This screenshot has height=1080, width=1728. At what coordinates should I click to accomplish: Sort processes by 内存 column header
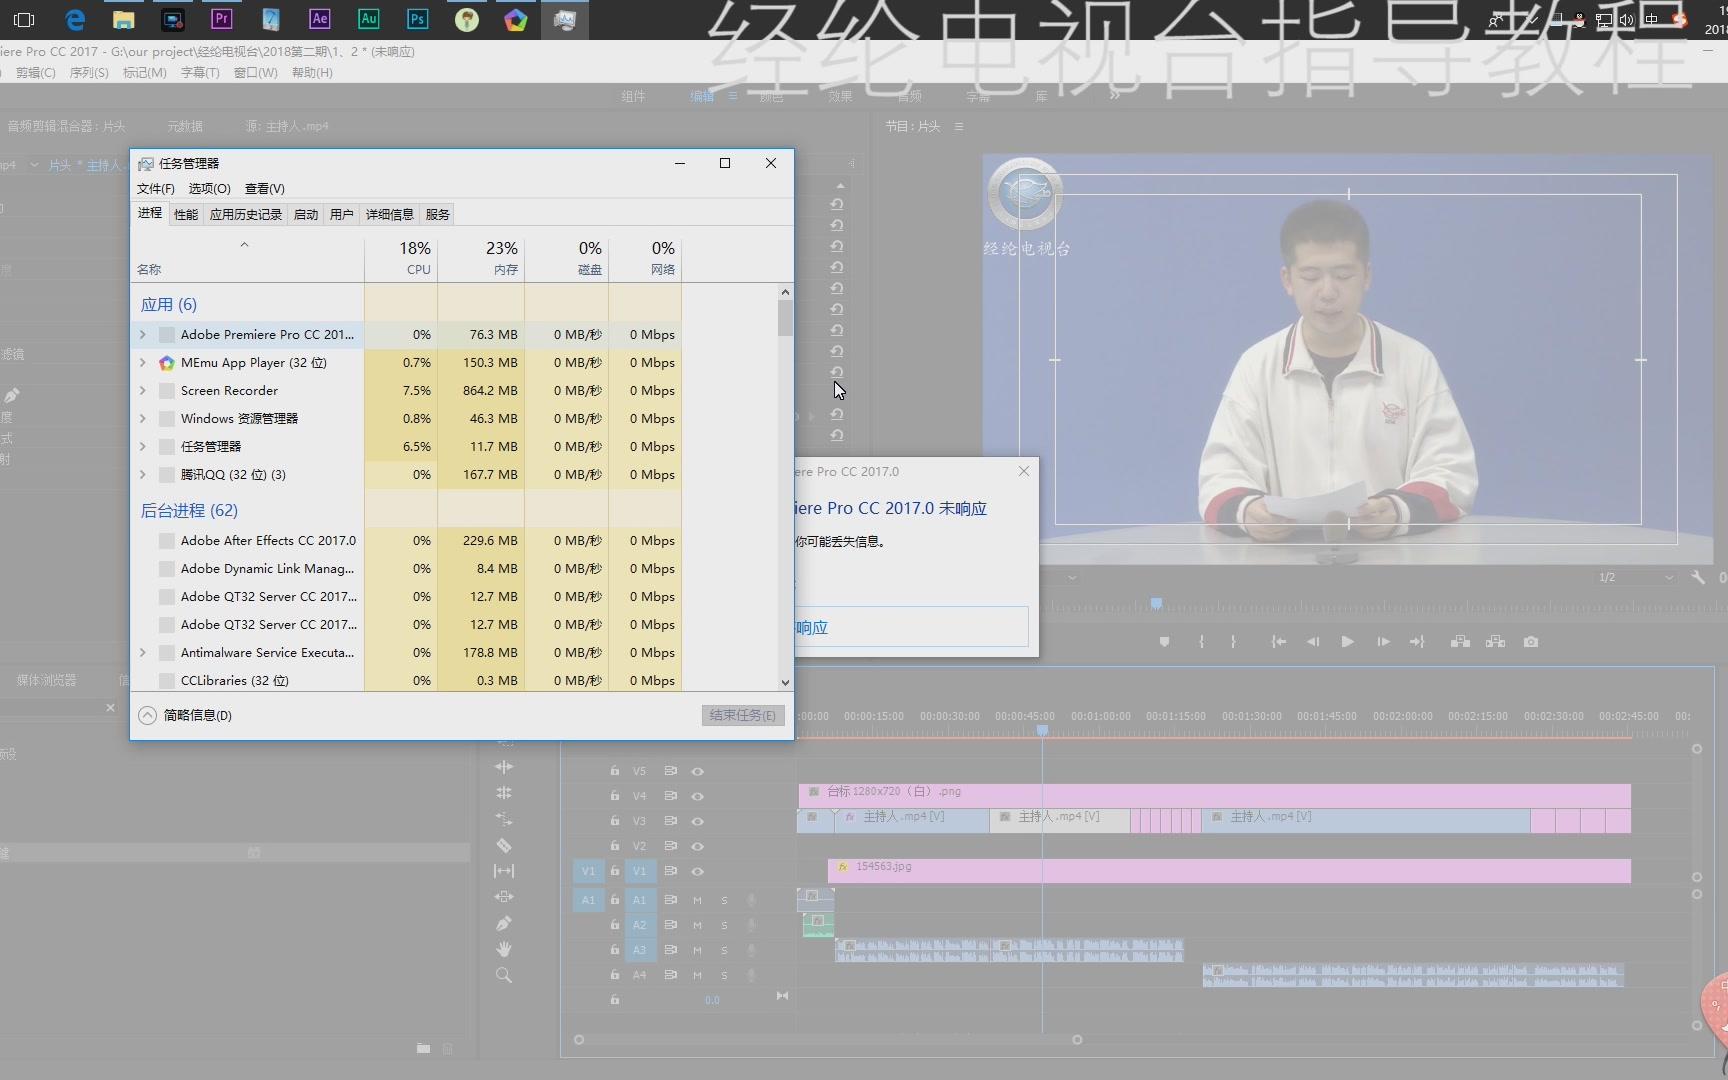(x=481, y=258)
